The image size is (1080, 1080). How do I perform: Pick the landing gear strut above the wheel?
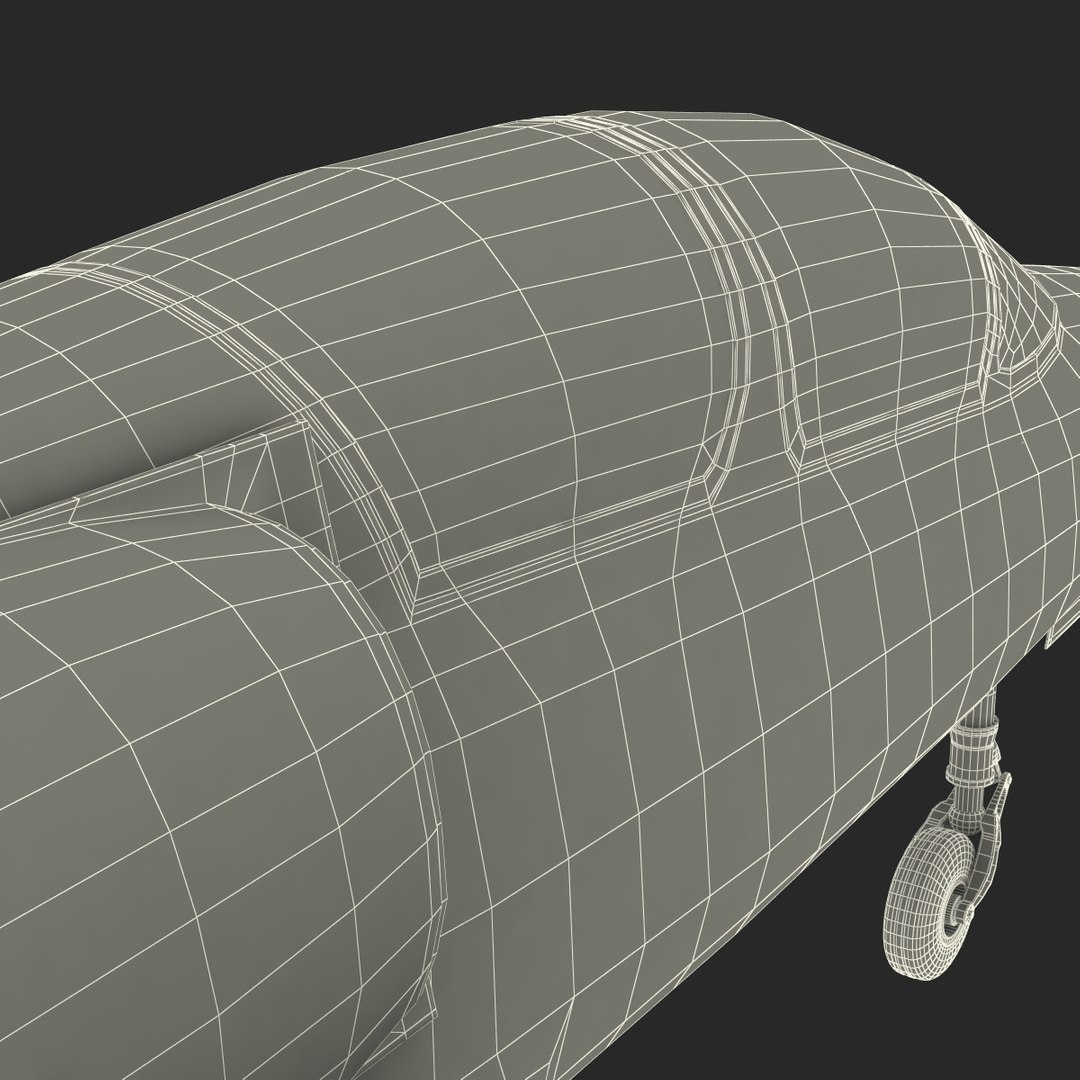point(976,759)
